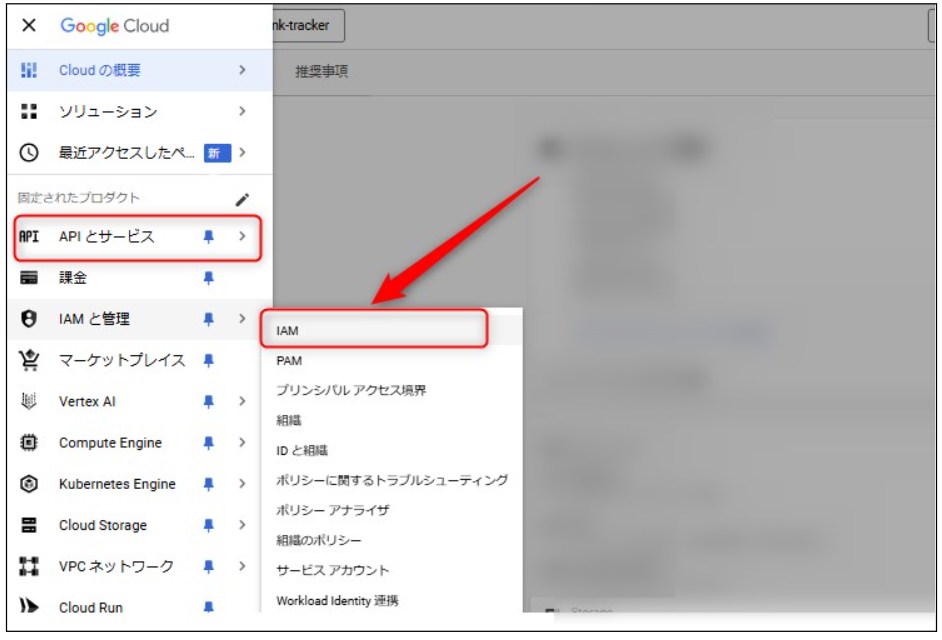Unpin Vertex AI using its pin

point(208,401)
